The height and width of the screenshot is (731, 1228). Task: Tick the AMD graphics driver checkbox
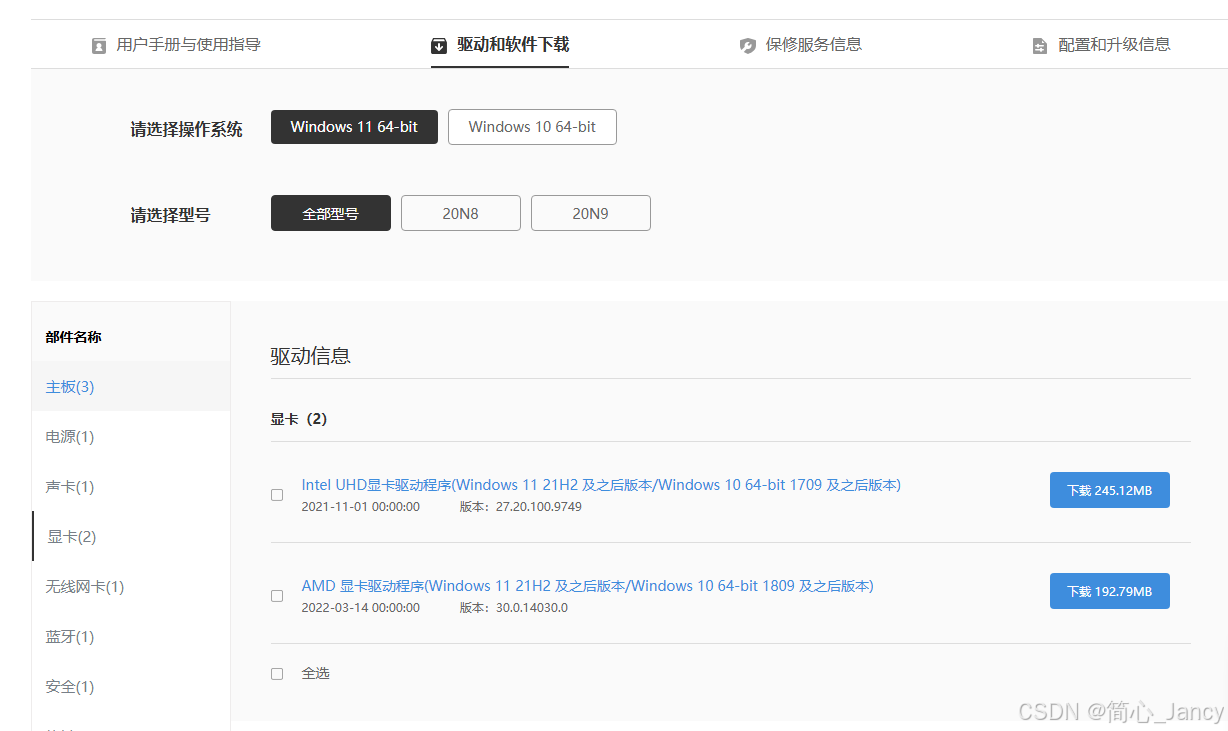click(x=277, y=596)
